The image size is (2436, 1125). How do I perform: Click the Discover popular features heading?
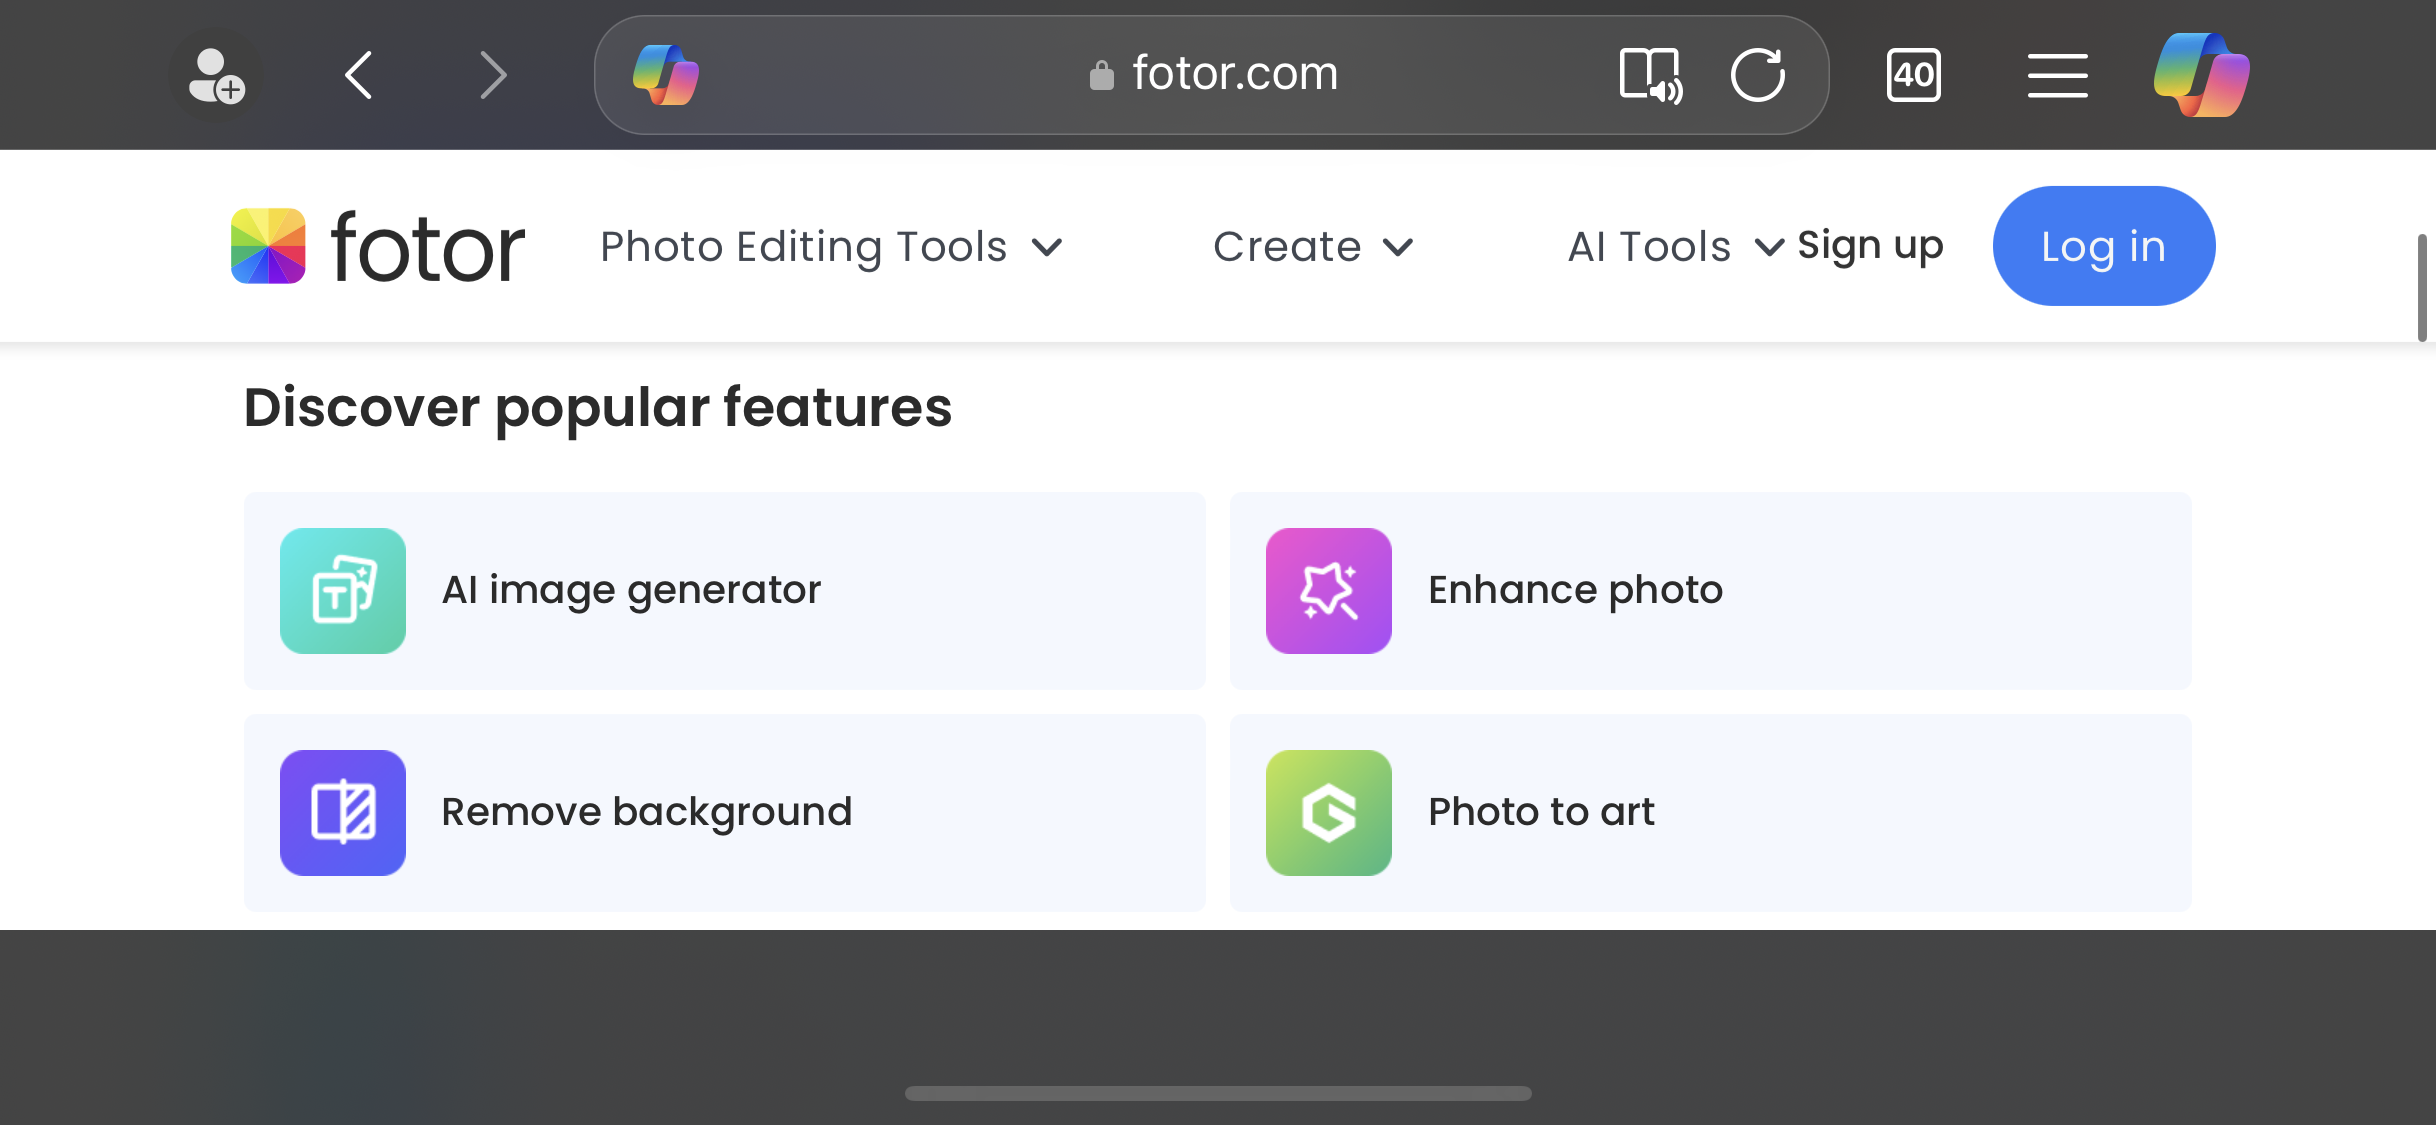coord(598,408)
